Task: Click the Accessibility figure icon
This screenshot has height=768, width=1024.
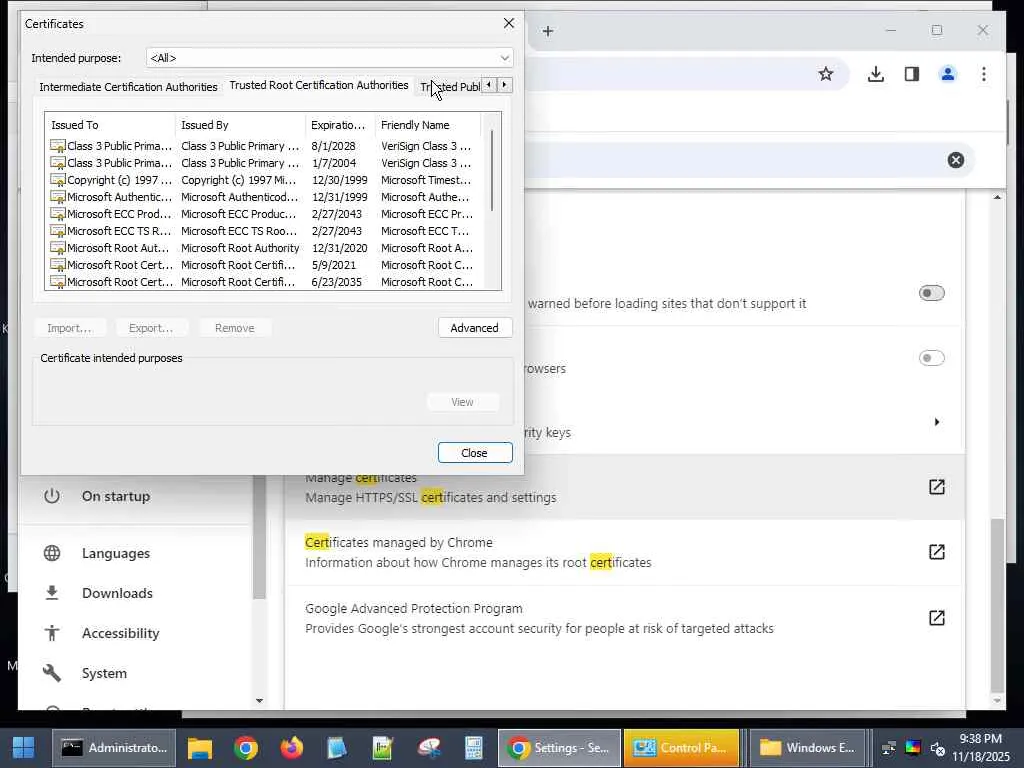Action: pos(52,633)
